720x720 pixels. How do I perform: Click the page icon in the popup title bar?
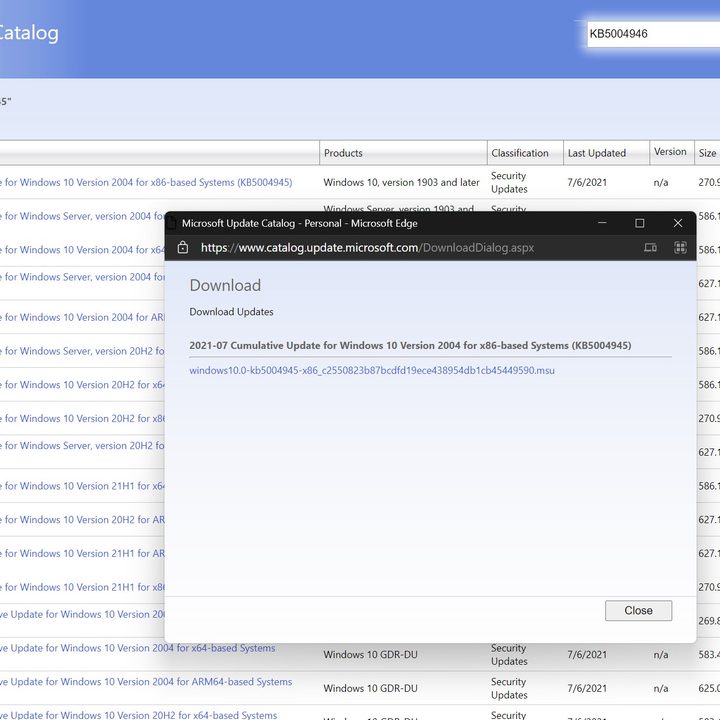(x=171, y=223)
